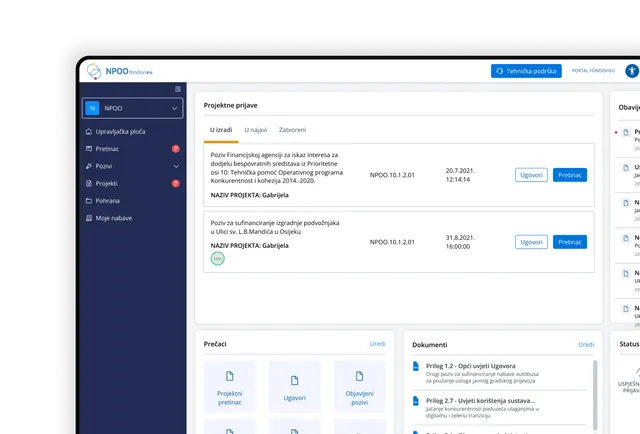Select Pozivi in the sidebar
This screenshot has height=434, width=640.
104,166
